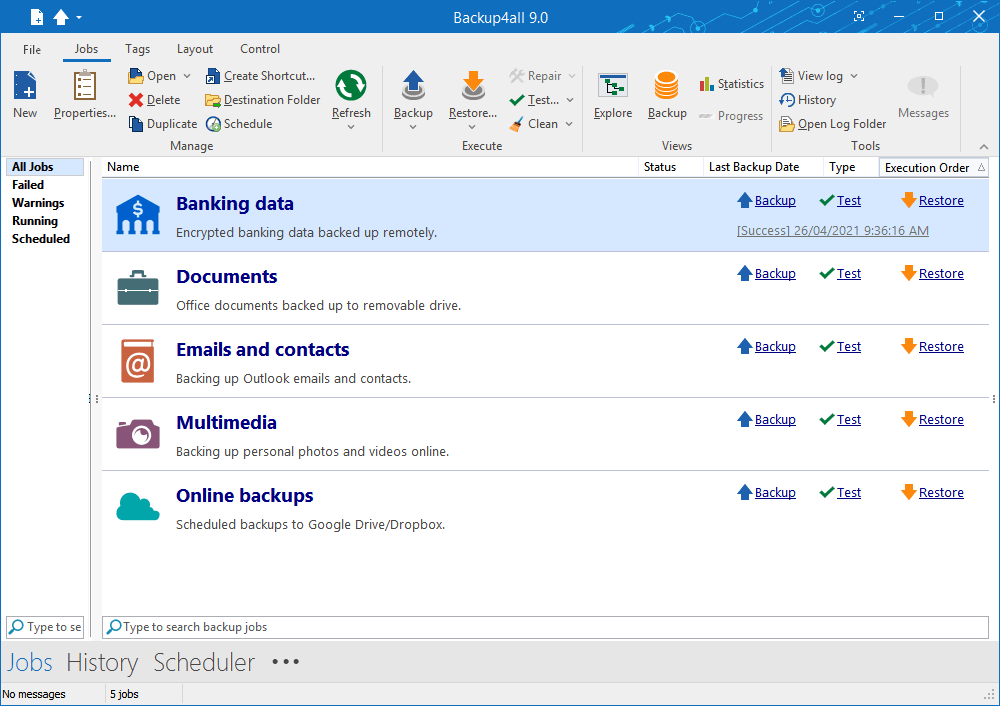Click the new document icon in title bar

37,17
